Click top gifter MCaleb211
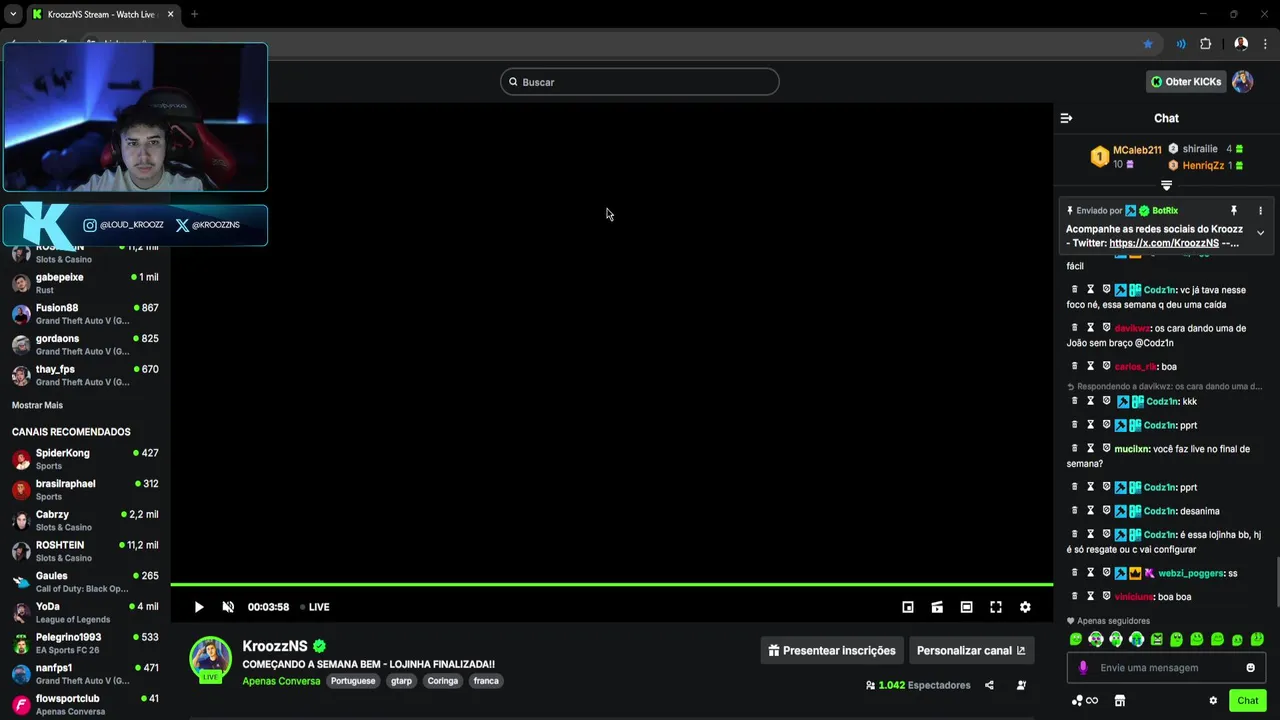Image resolution: width=1280 pixels, height=720 pixels. [x=1137, y=150]
